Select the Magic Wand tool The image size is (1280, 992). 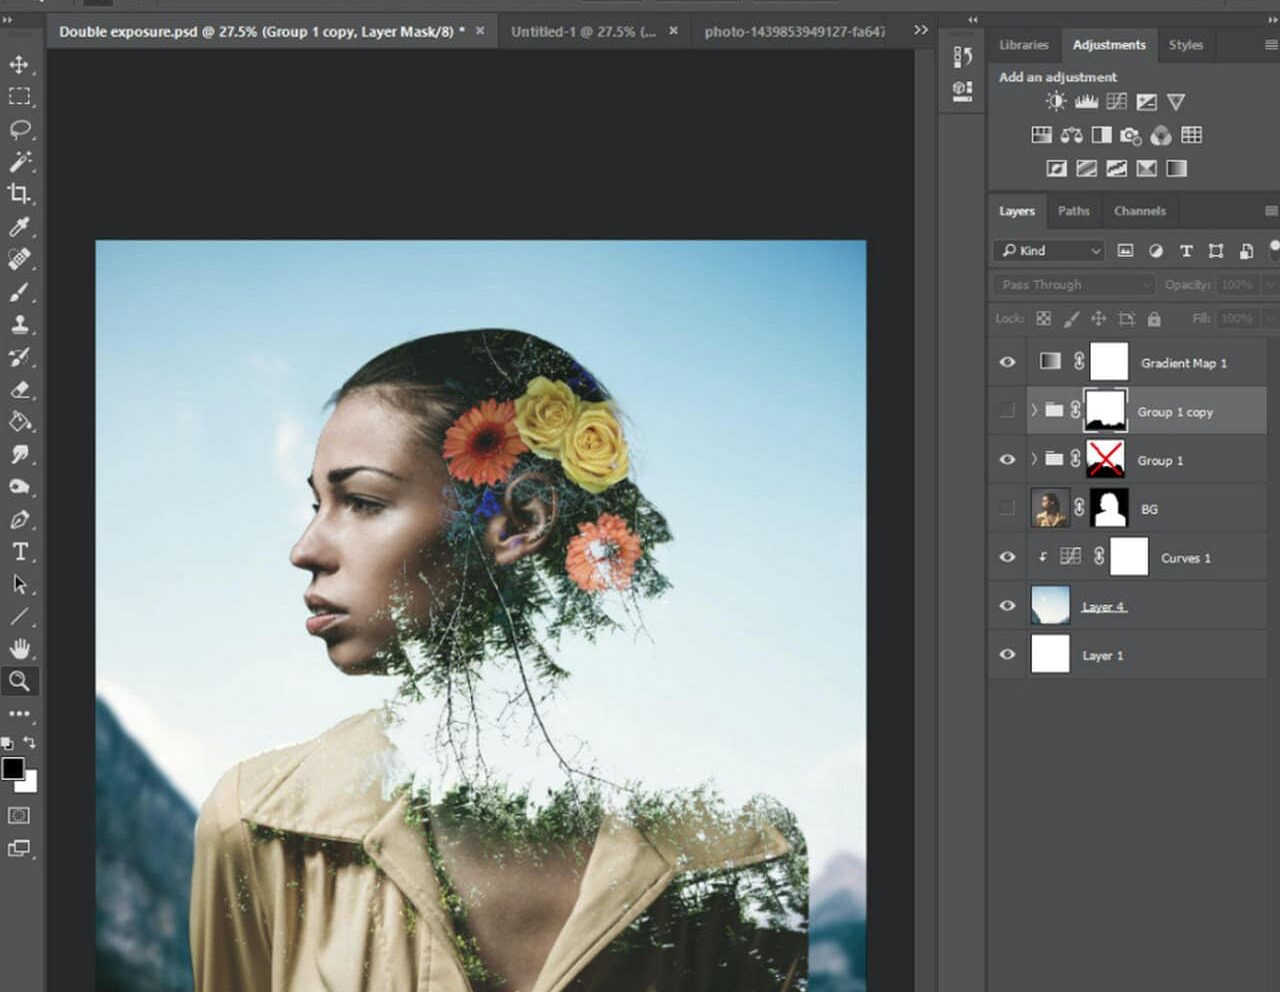[x=19, y=161]
